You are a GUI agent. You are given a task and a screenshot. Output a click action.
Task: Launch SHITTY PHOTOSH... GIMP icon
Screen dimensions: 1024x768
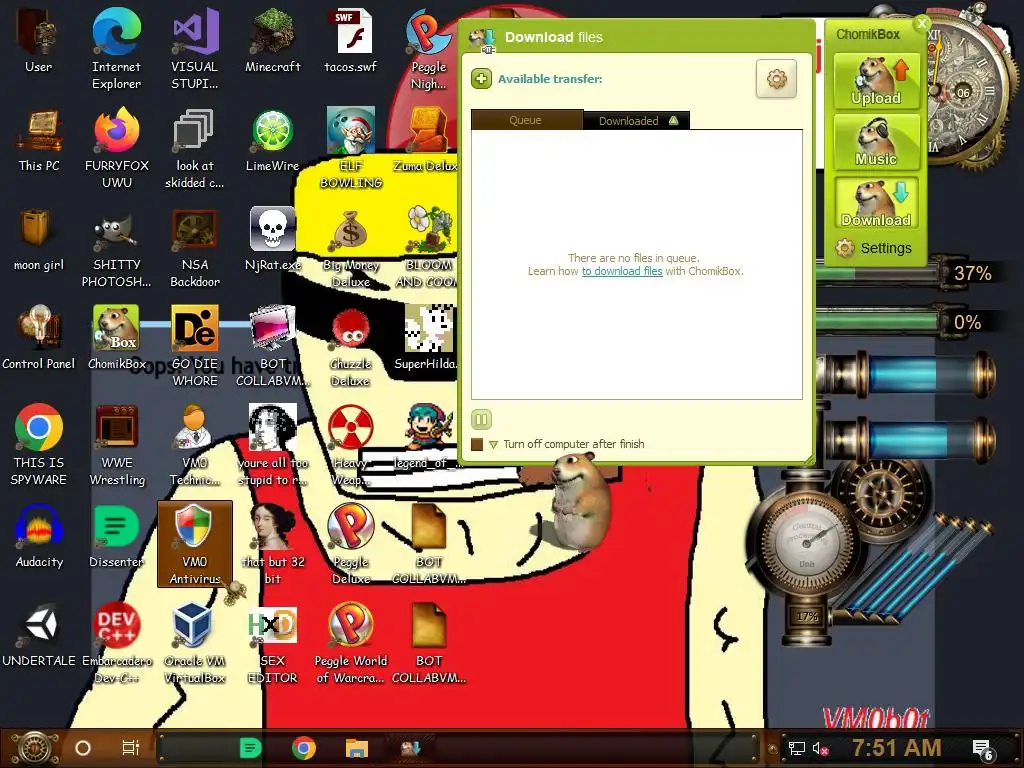(116, 248)
